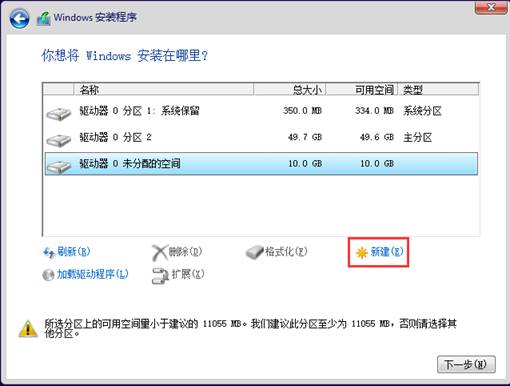Viewport: 510px width, 386px height.
Task: Click the format disk icon
Action: (x=255, y=252)
